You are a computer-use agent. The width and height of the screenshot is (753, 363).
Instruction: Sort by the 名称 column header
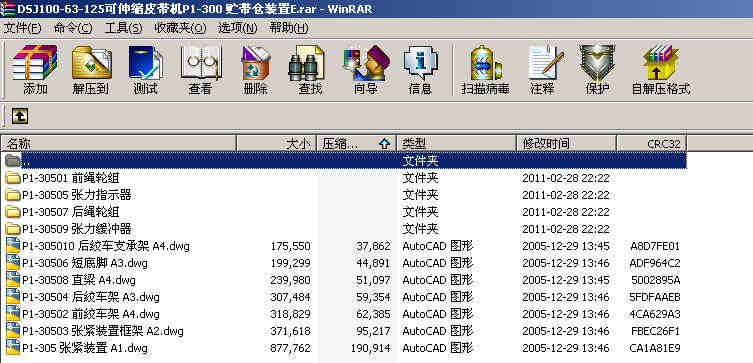click(119, 143)
